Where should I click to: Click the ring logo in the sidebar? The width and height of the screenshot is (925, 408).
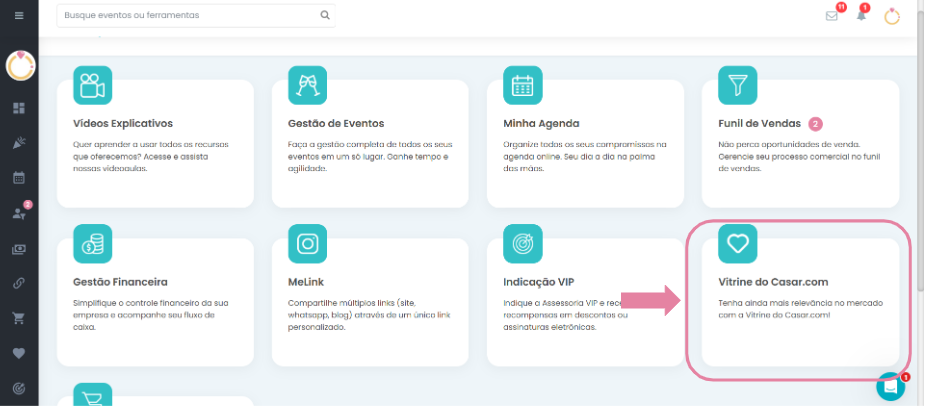pyautogui.click(x=21, y=66)
